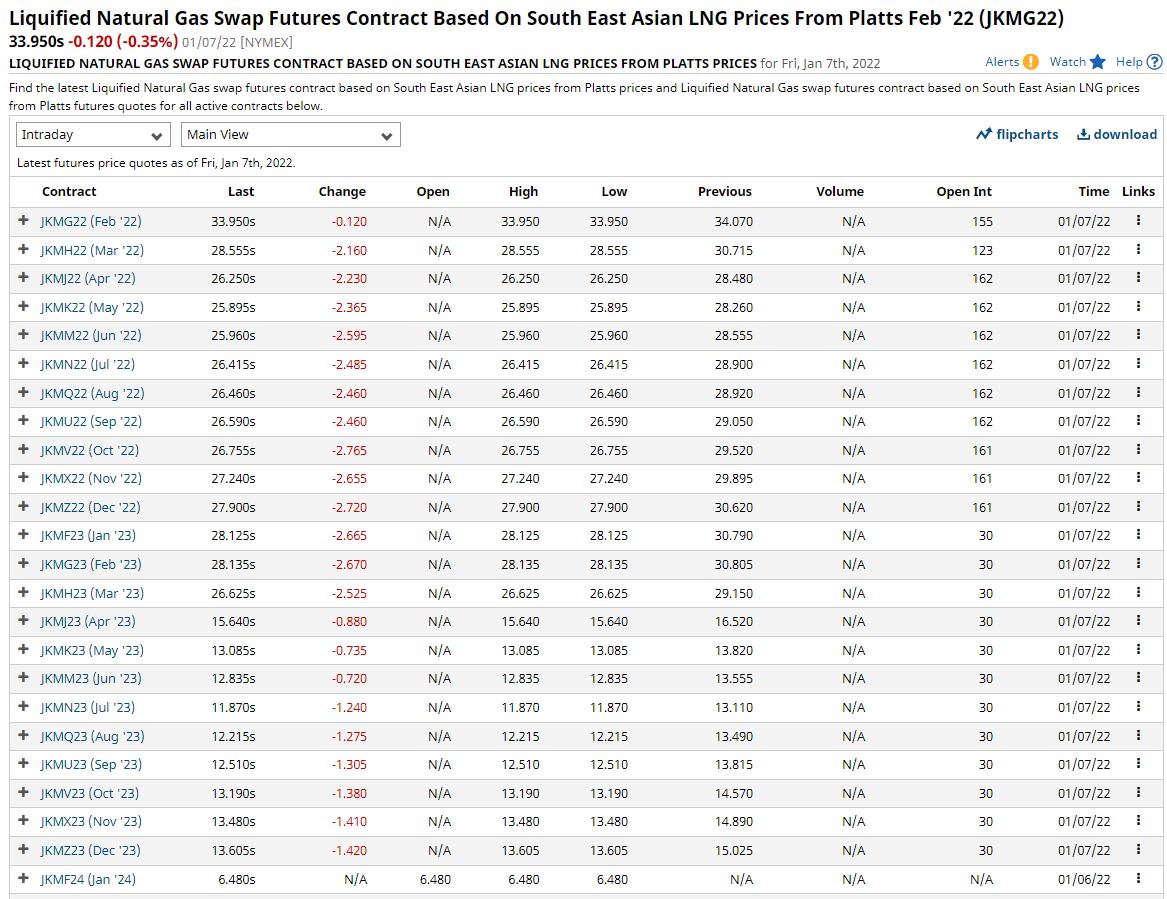Open the JKMN22 (Jul '22) contract link

coord(88,365)
